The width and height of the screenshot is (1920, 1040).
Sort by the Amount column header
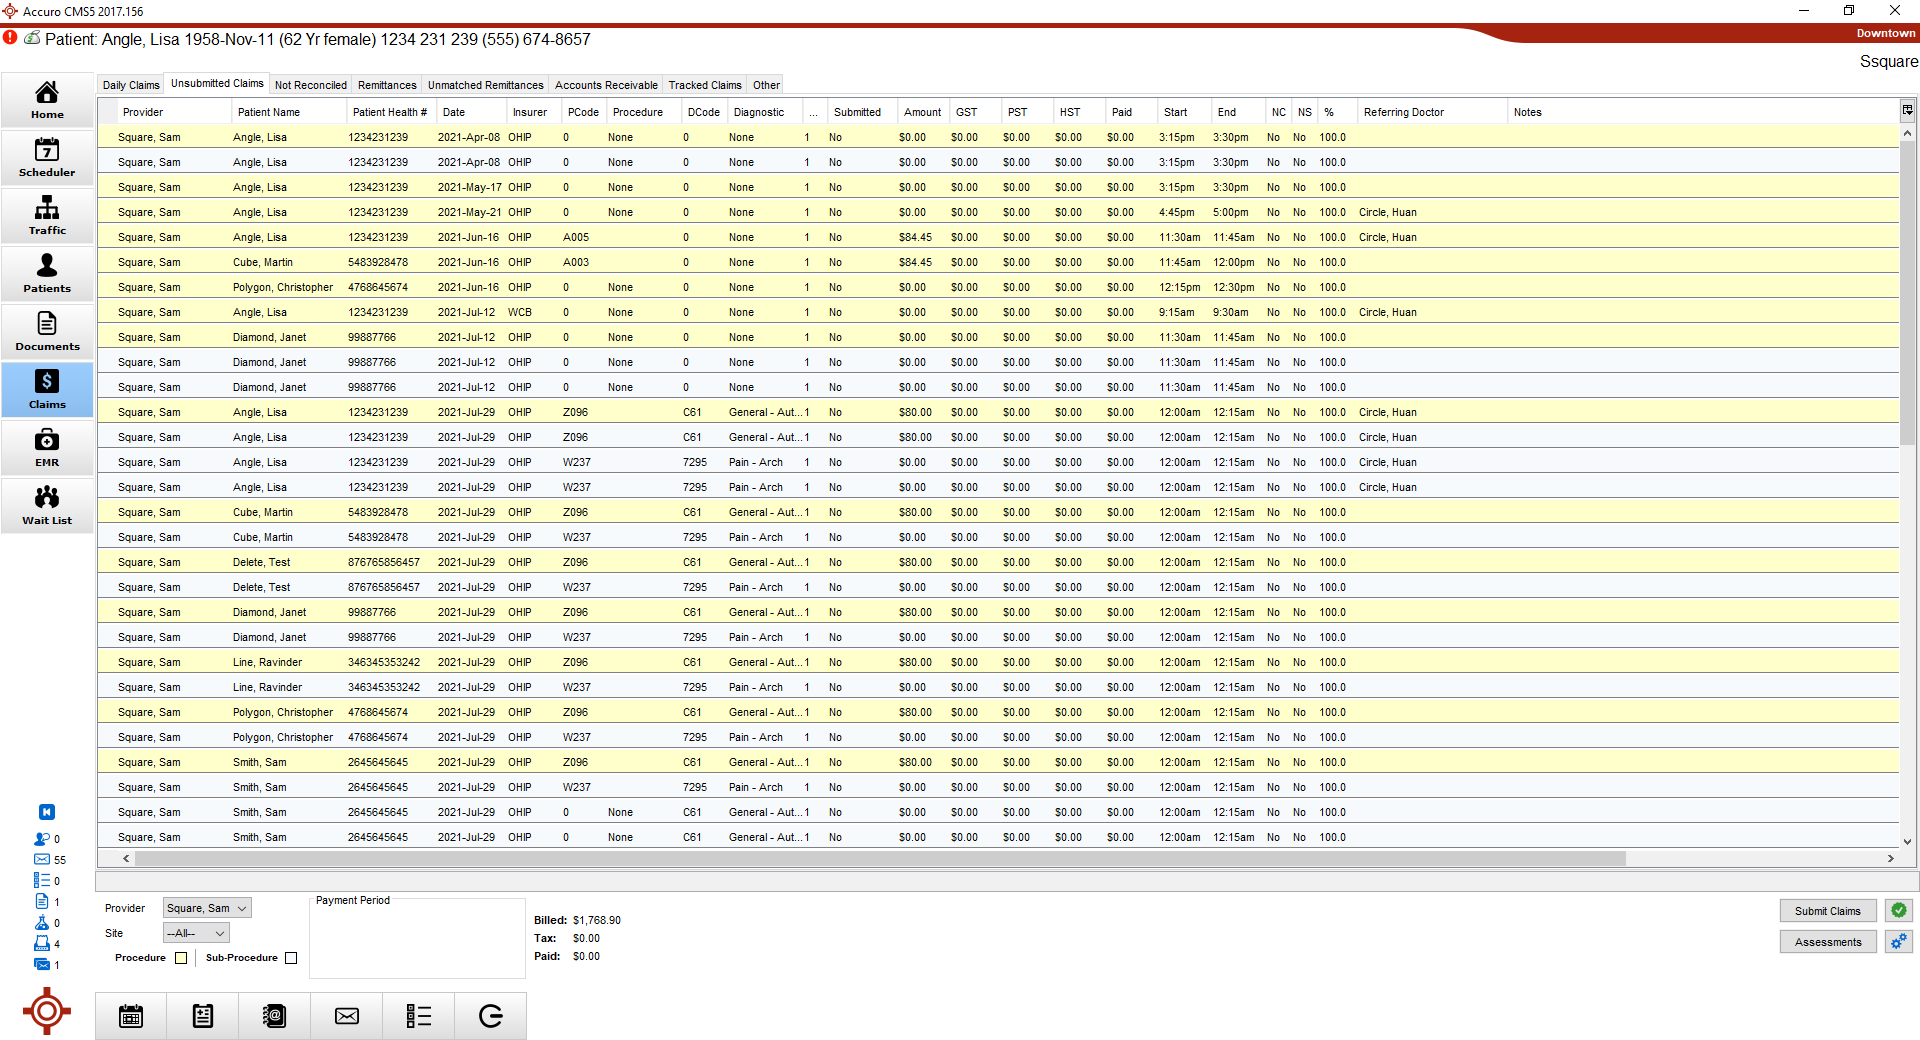pyautogui.click(x=922, y=112)
